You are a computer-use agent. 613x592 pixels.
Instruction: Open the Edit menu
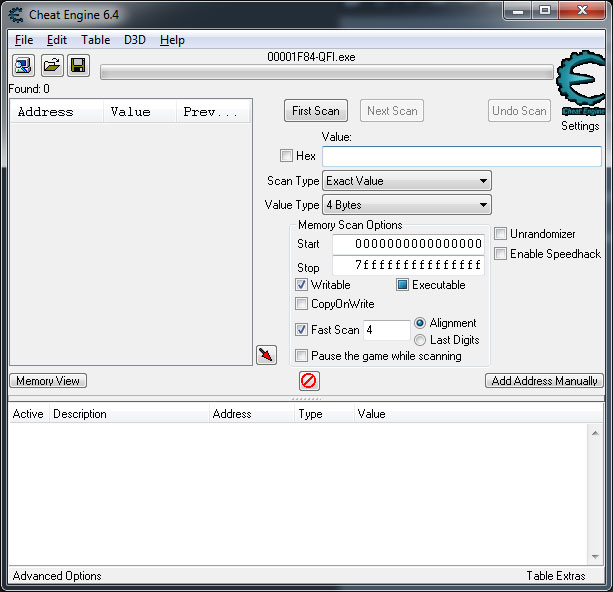57,40
